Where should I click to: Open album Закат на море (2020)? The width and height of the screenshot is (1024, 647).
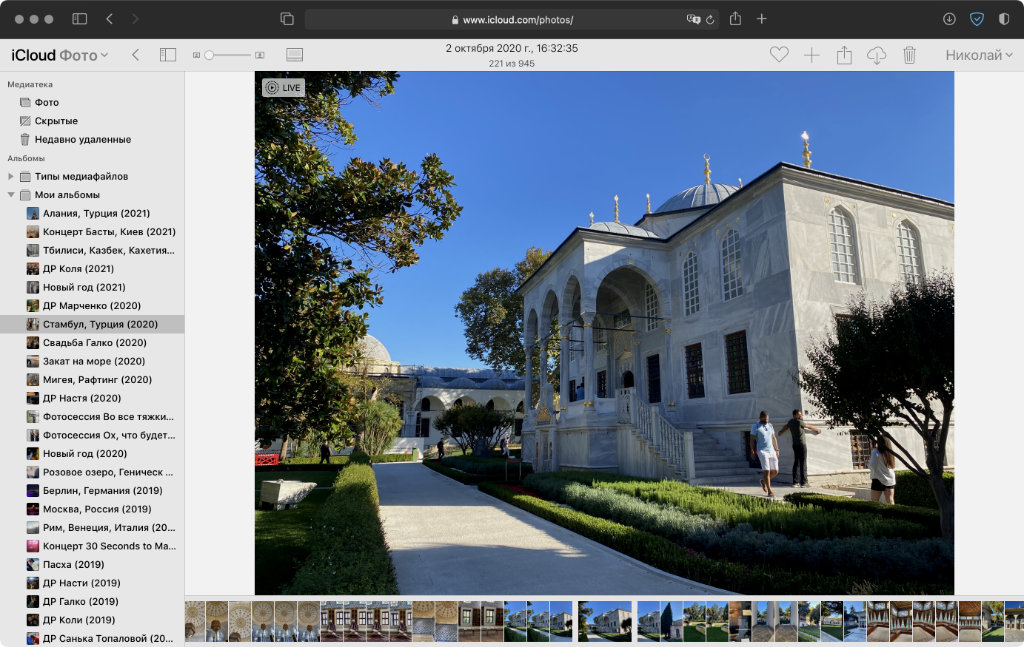click(92, 361)
